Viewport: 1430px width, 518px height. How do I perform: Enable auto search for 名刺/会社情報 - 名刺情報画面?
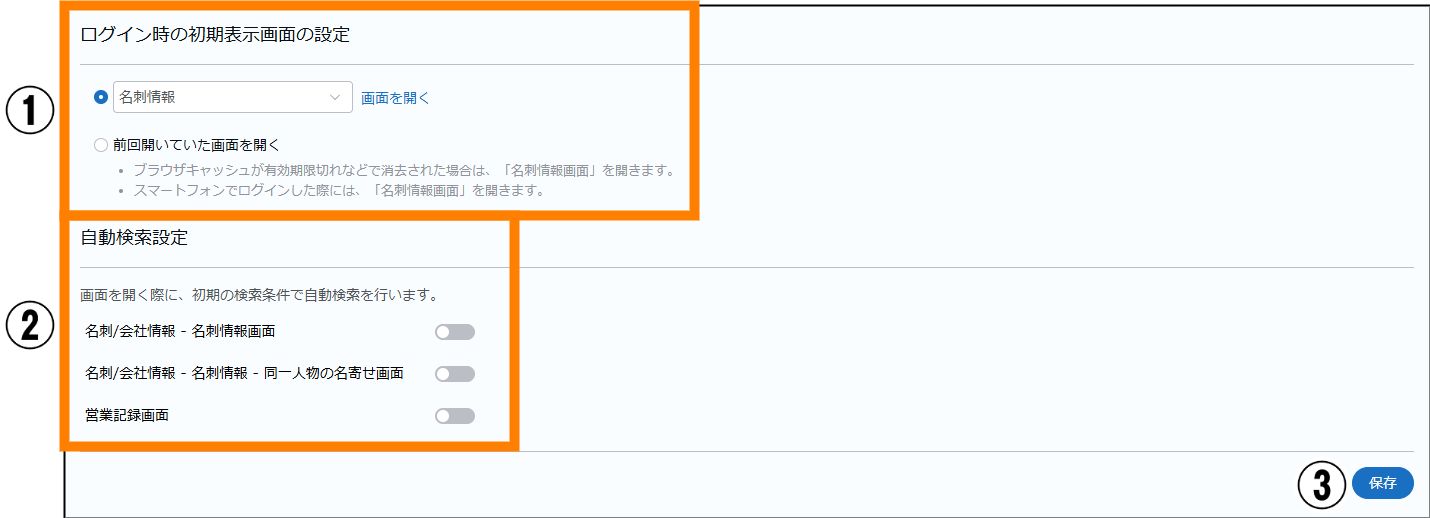455,332
